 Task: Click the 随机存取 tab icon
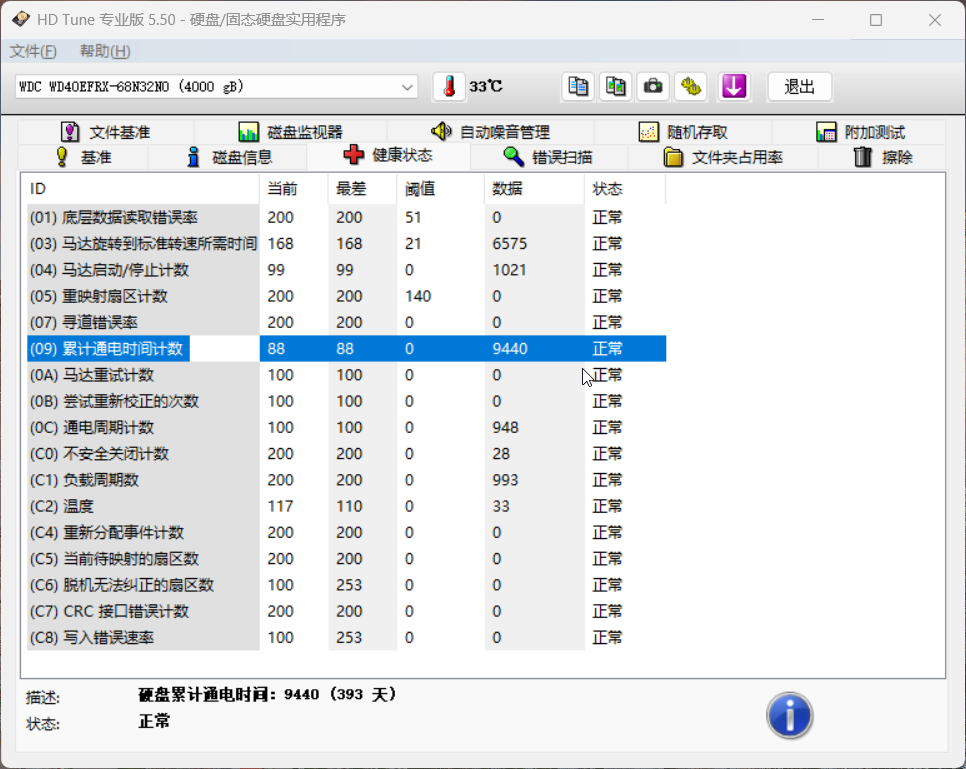648,132
